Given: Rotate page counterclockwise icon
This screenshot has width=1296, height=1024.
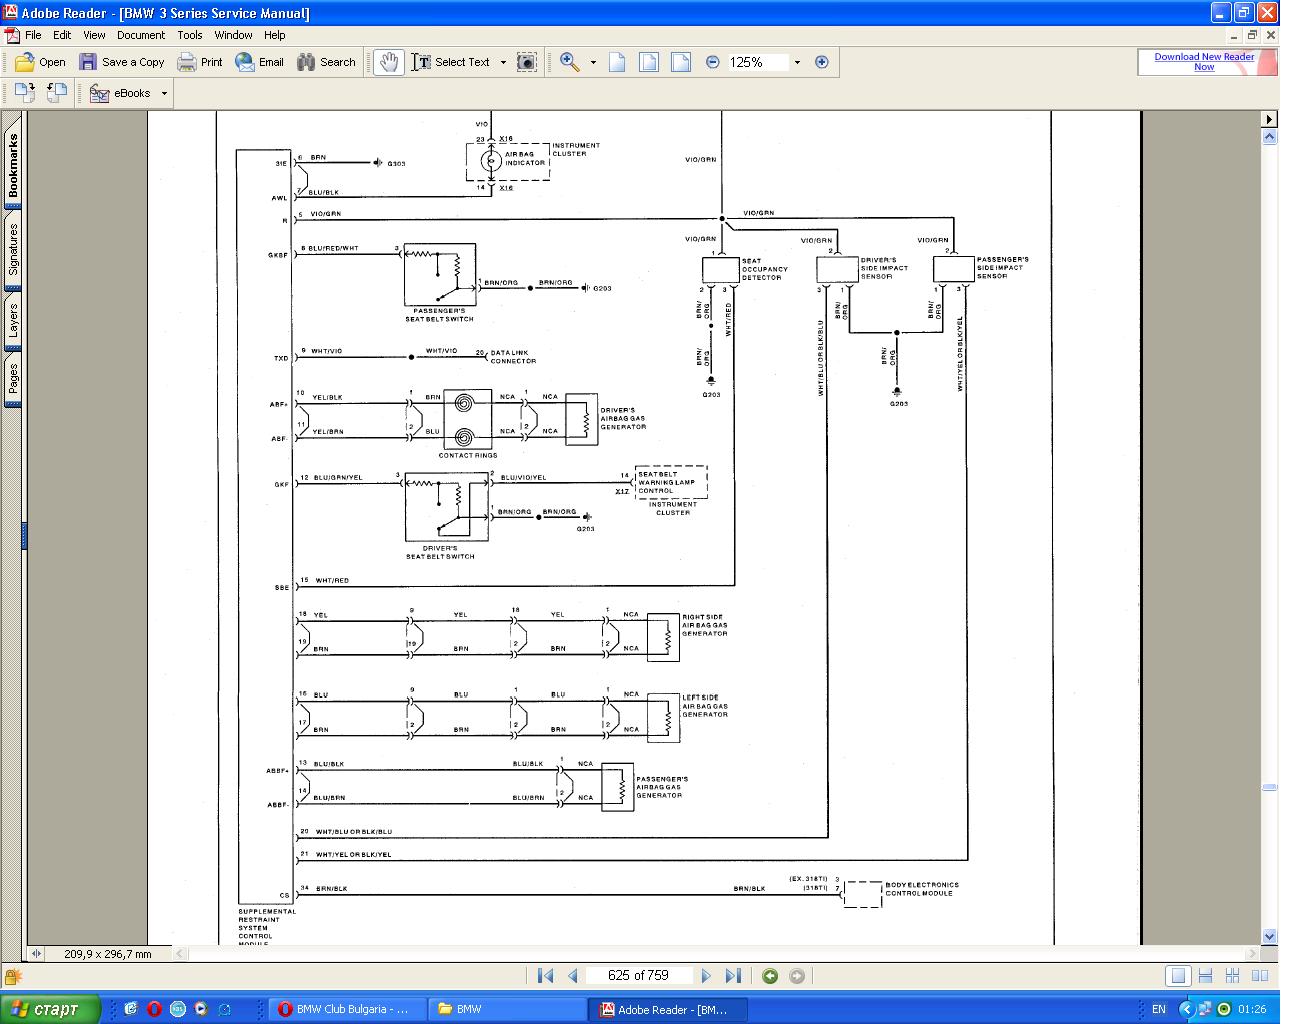Looking at the screenshot, I should [57, 93].
